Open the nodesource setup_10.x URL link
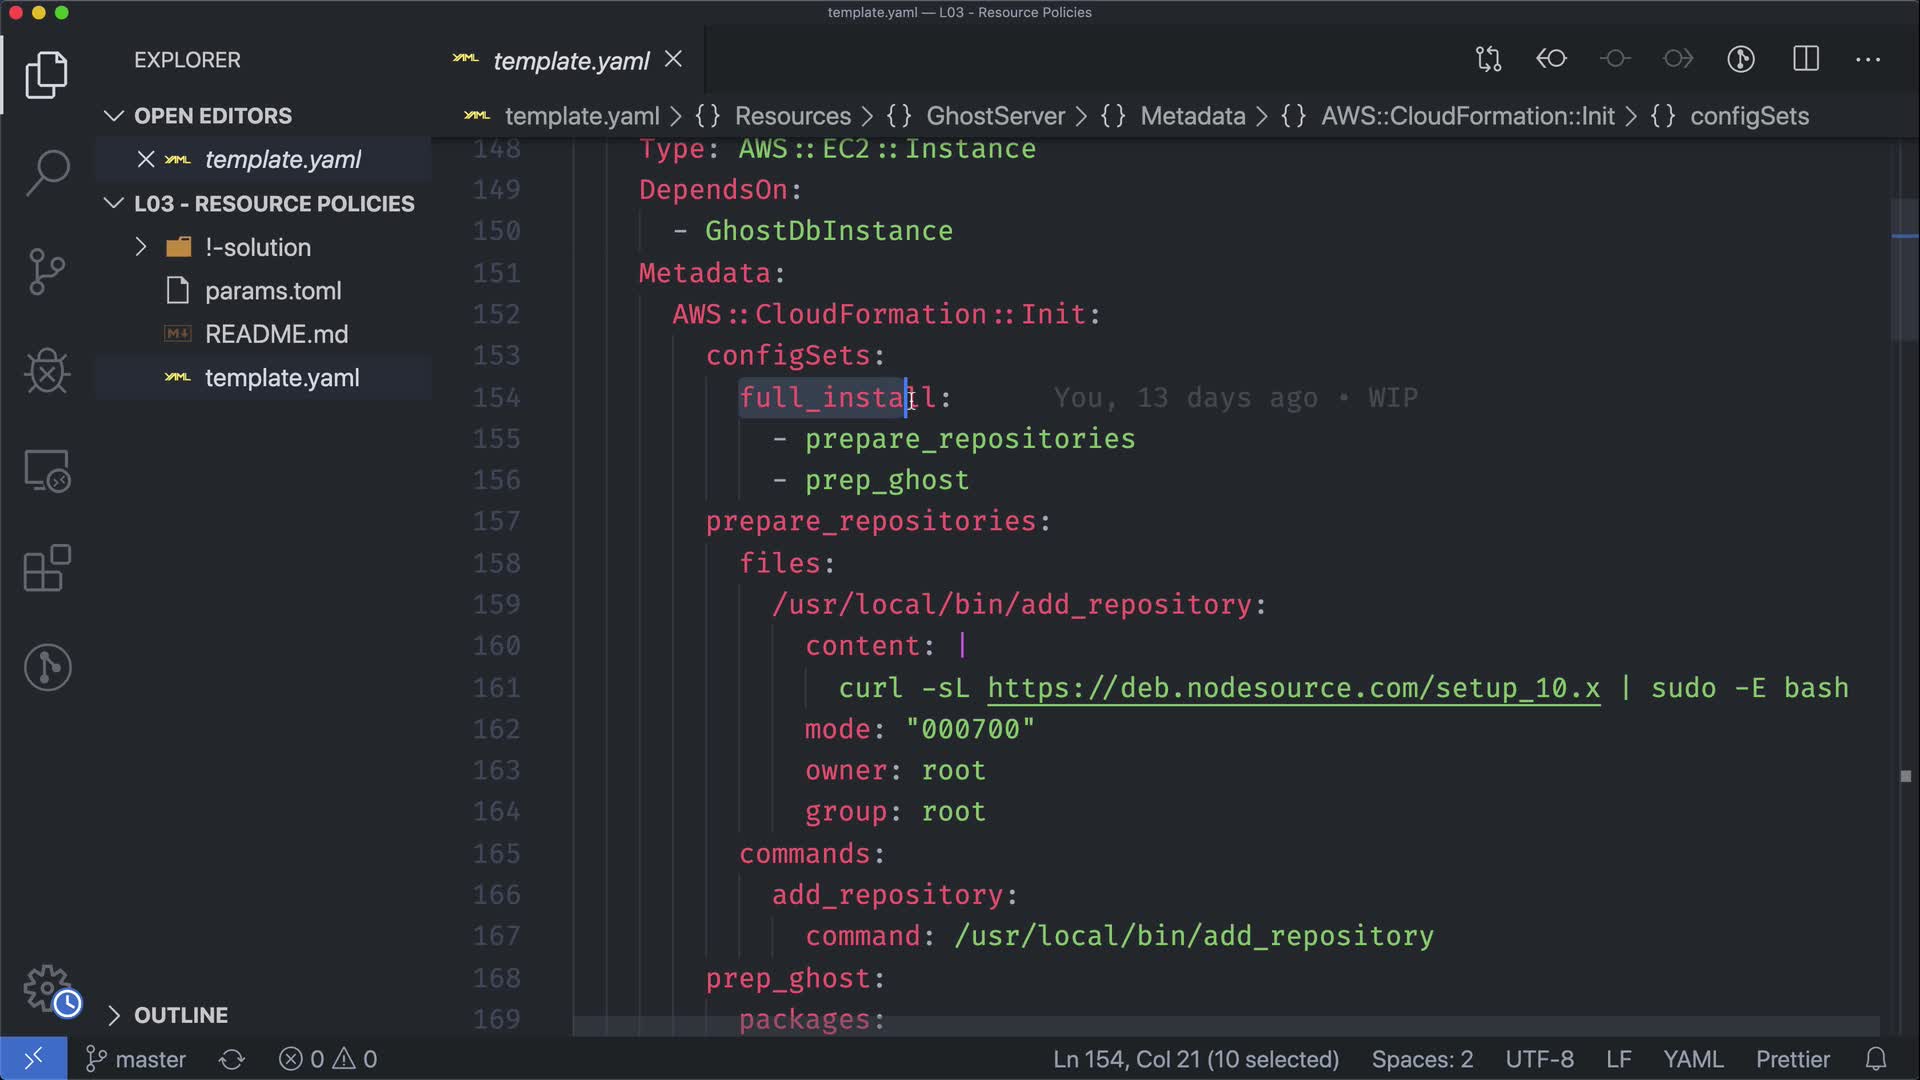 (1293, 688)
